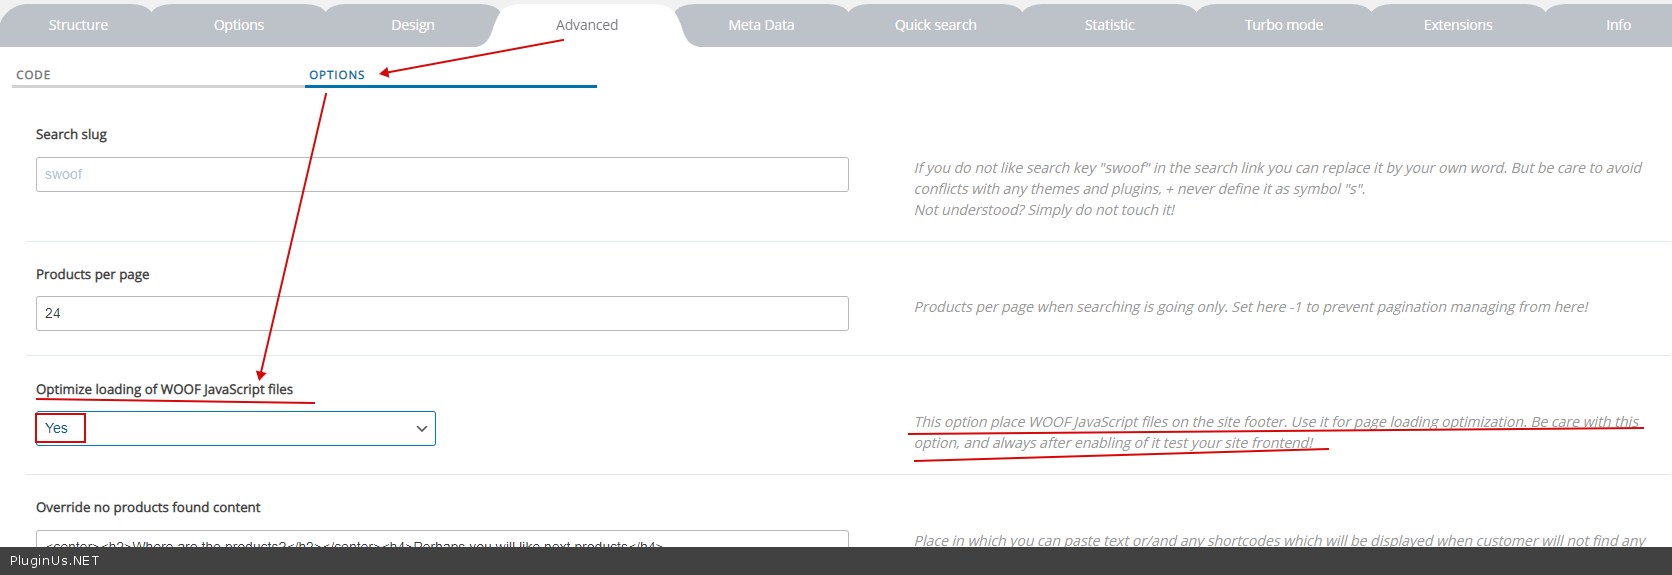1672x575 pixels.
Task: Open the Statistic tab
Action: [1109, 25]
